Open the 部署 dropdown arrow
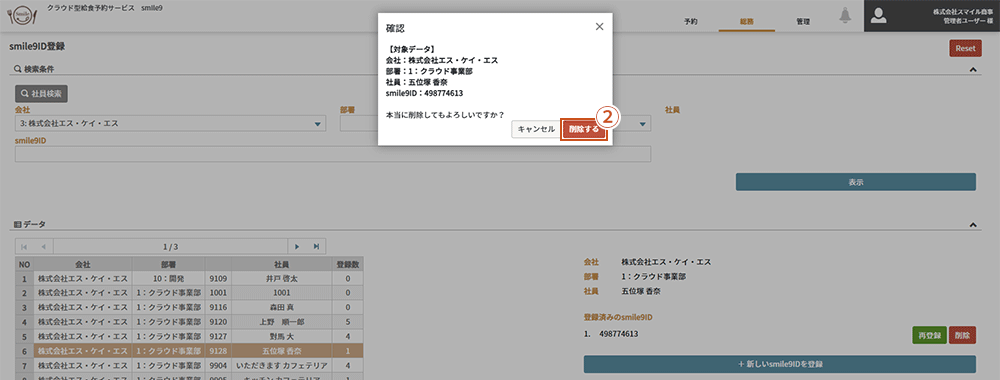 pos(643,124)
